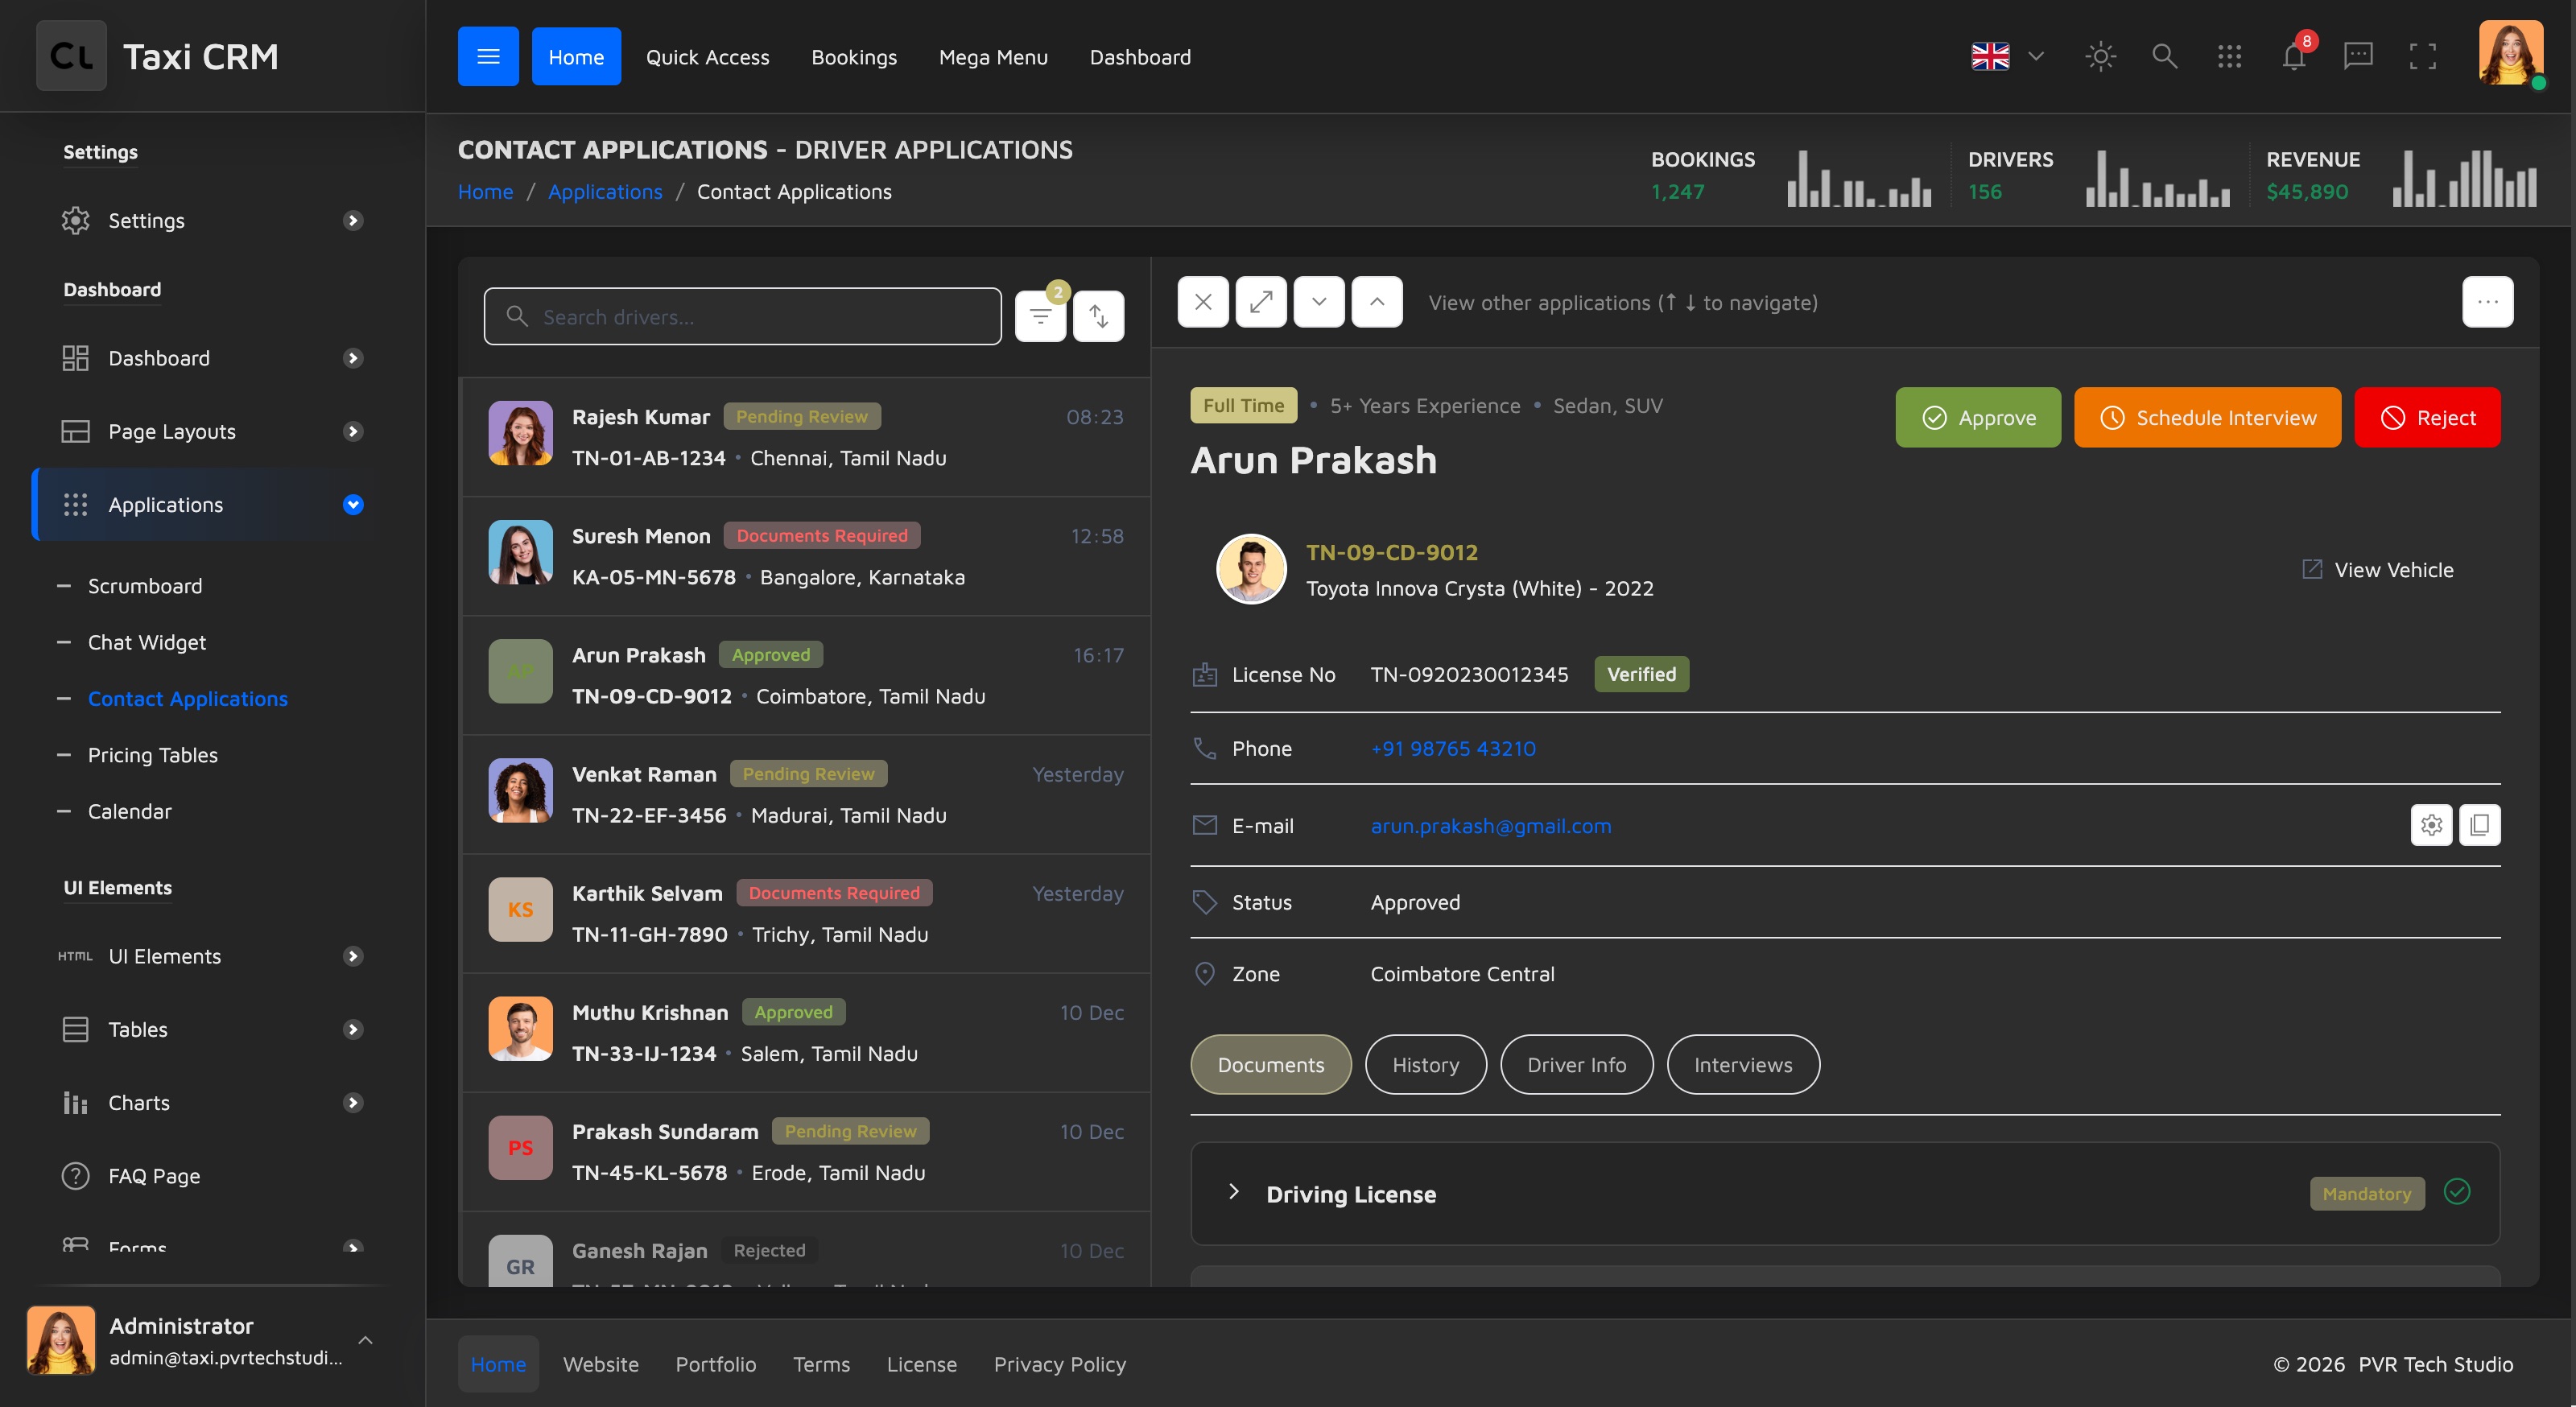Go to next application with down chevron

tap(1319, 302)
